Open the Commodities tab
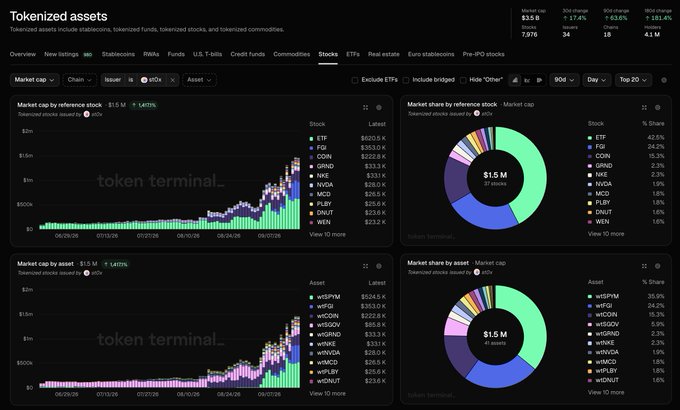Screen dimensions: 680x410 coord(291,54)
